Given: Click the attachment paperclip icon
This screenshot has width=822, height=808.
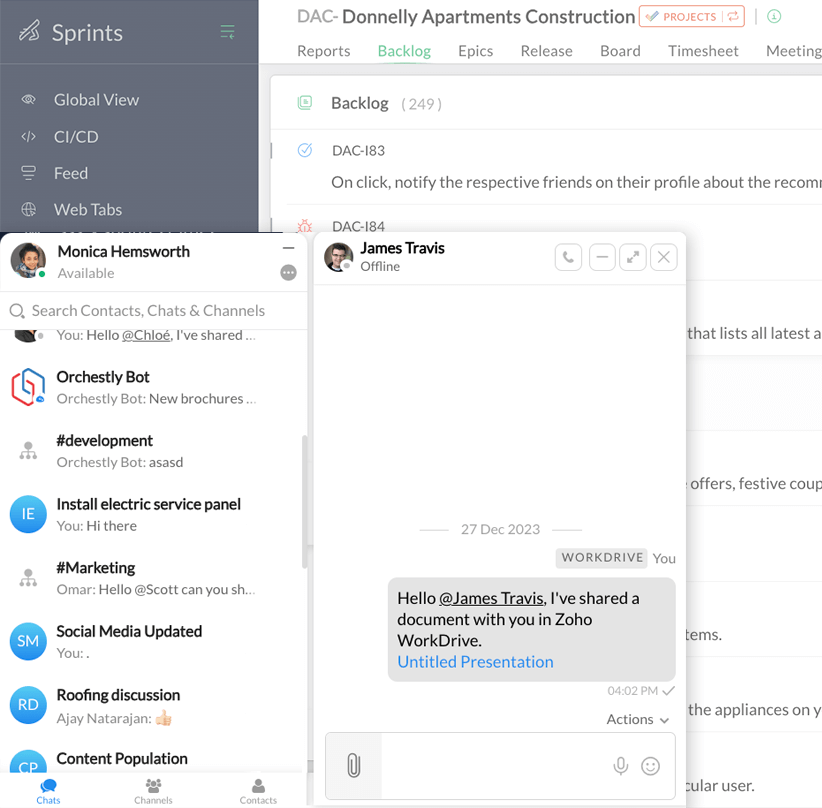Looking at the screenshot, I should (x=354, y=766).
